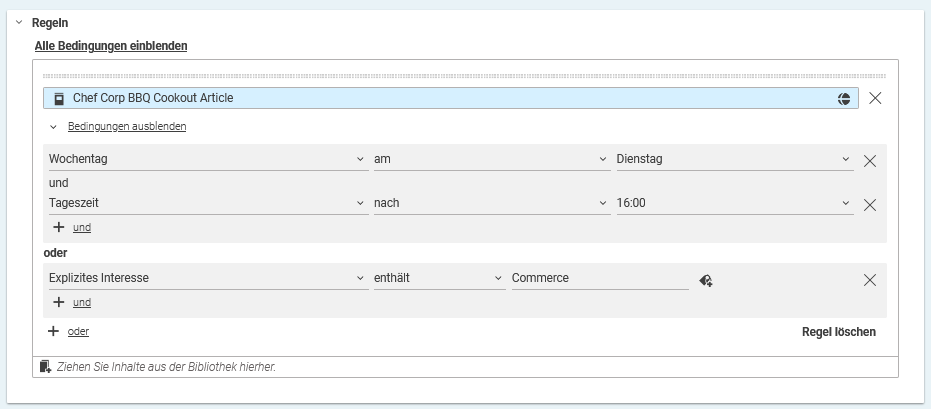
Task: Click the plus icon to add 'oder' condition
Action: pyautogui.click(x=54, y=331)
